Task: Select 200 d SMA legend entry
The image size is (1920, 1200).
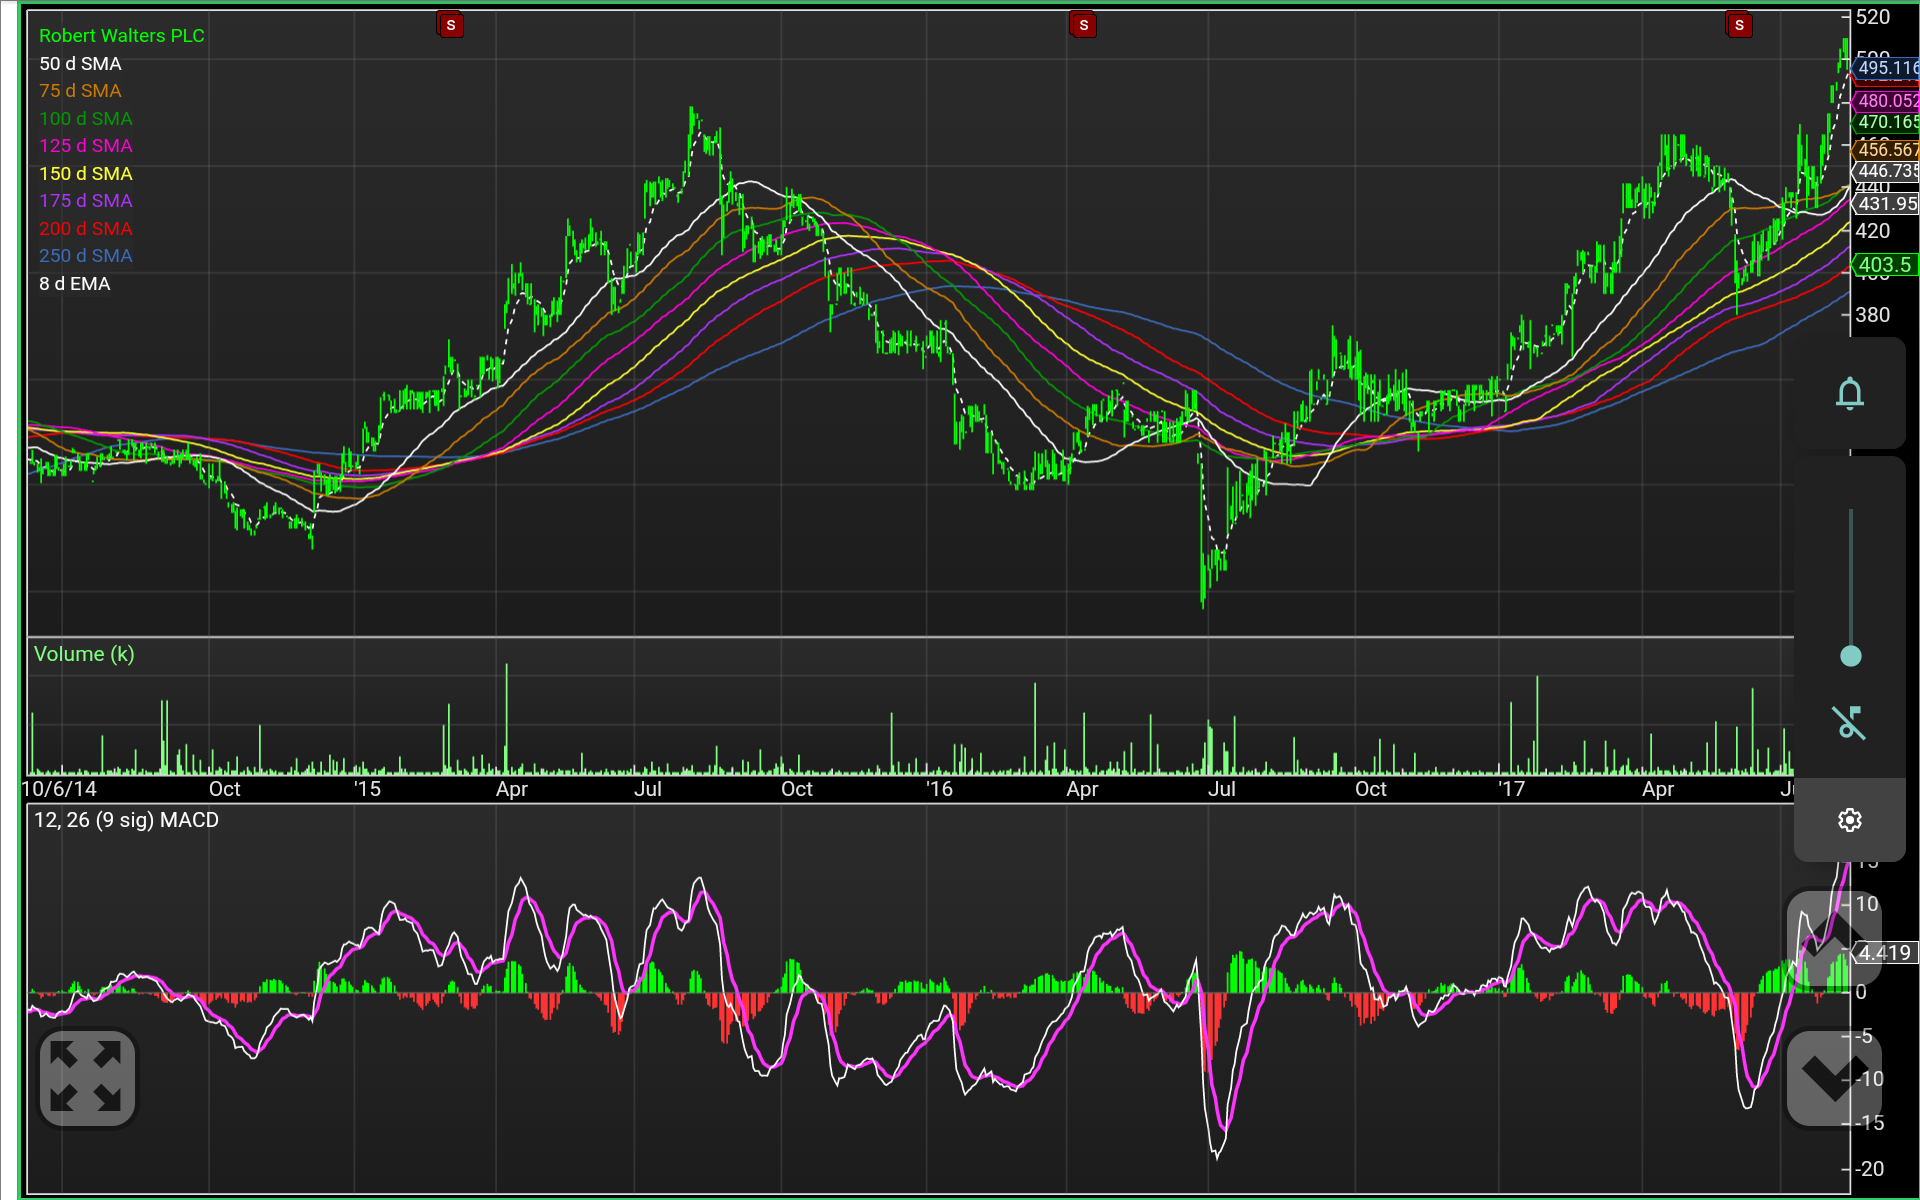Action: pyautogui.click(x=85, y=229)
